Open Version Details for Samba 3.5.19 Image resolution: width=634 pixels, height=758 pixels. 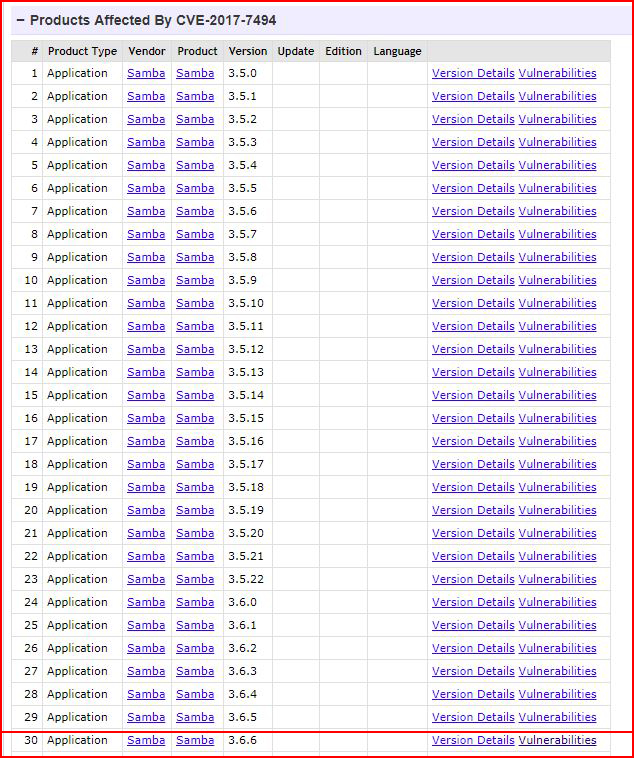point(473,510)
